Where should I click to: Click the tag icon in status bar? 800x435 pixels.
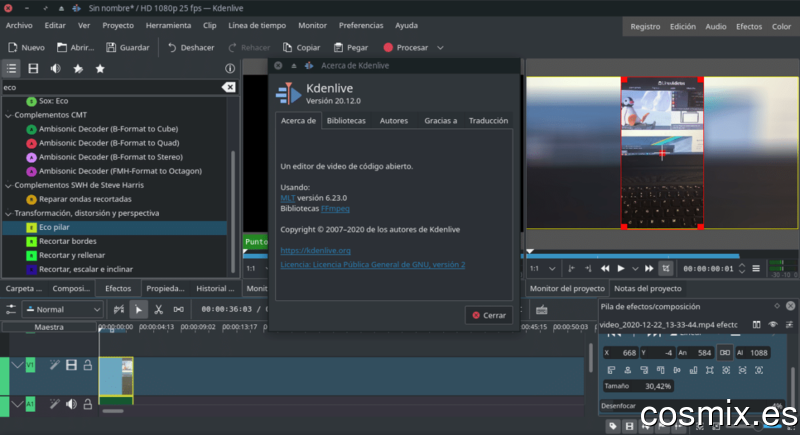[x=613, y=426]
